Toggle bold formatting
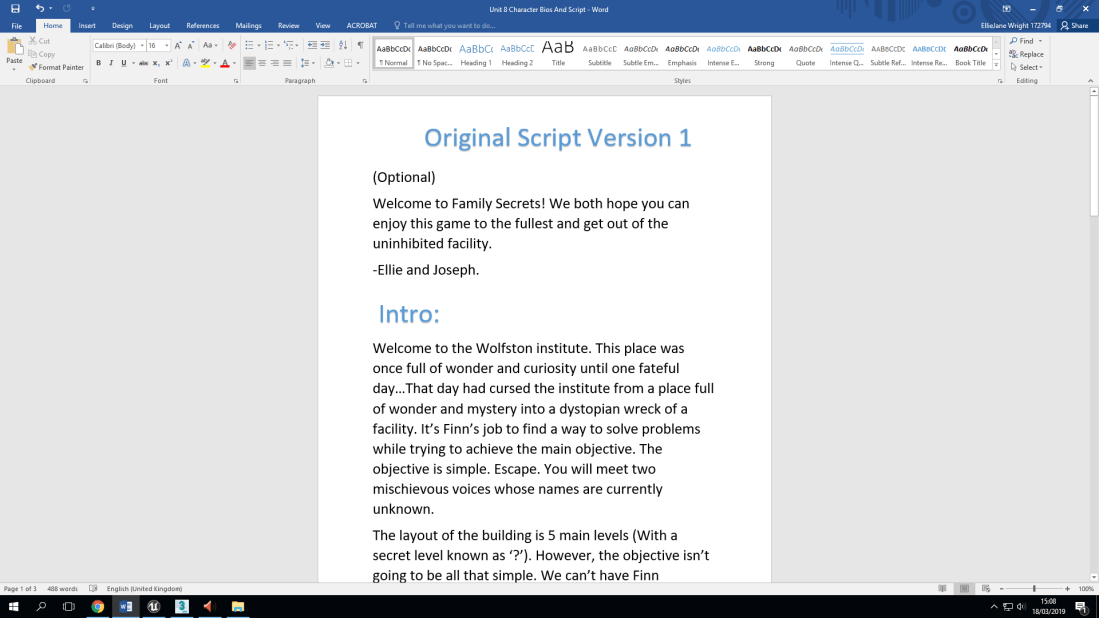 (x=98, y=62)
